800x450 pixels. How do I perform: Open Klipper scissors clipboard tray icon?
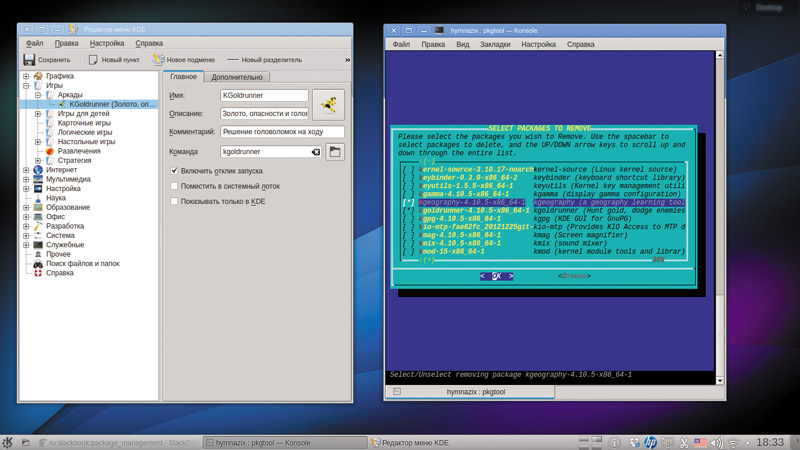(x=684, y=443)
